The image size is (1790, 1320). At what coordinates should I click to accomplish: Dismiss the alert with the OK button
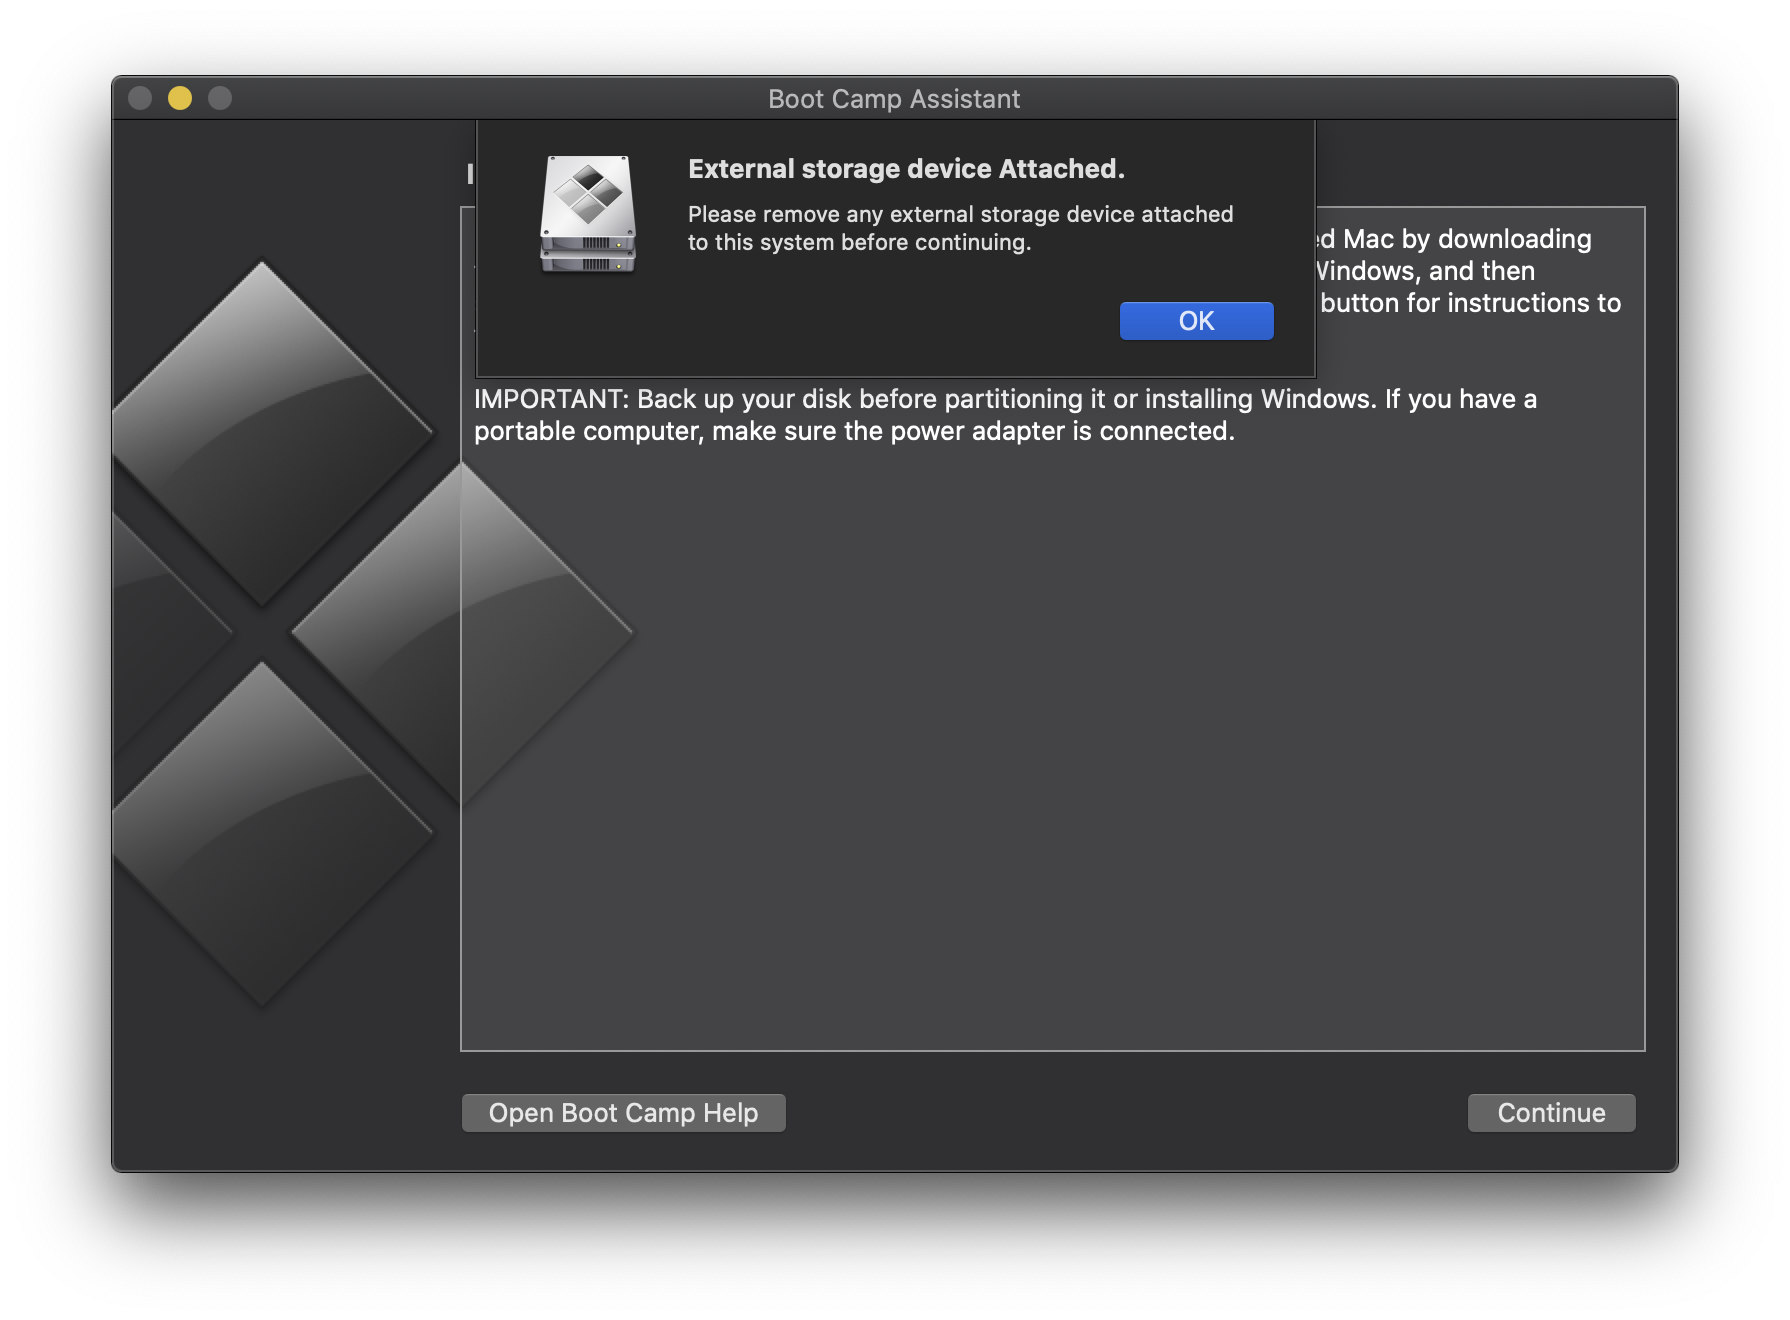coord(1196,320)
